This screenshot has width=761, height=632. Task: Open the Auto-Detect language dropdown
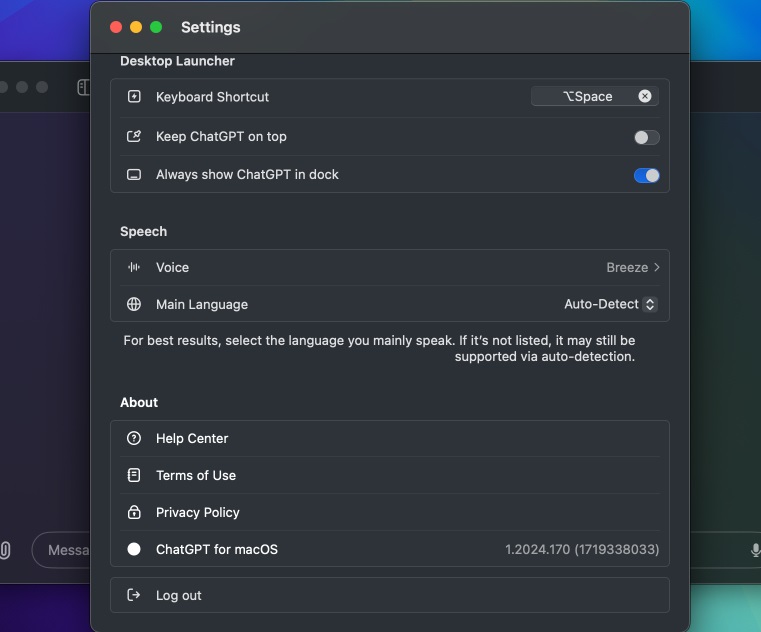pos(610,305)
